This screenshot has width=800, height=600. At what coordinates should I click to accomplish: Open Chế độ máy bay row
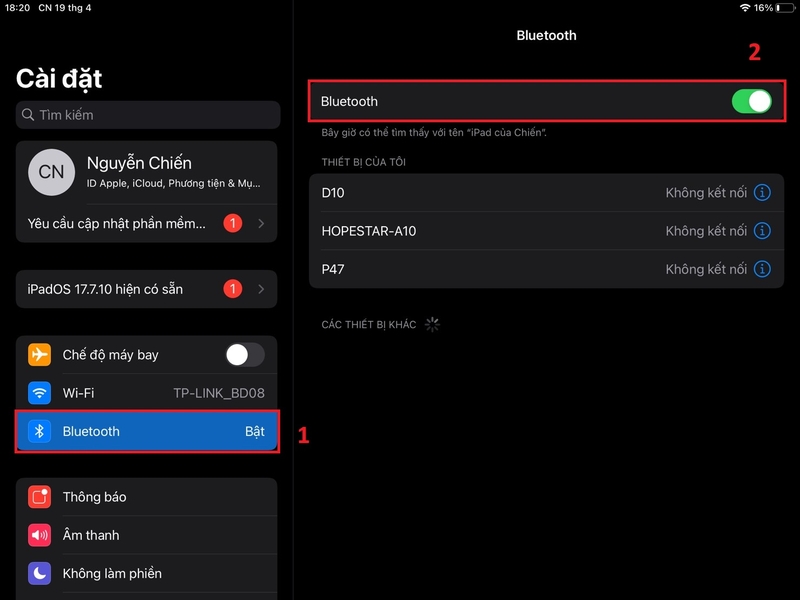click(146, 355)
